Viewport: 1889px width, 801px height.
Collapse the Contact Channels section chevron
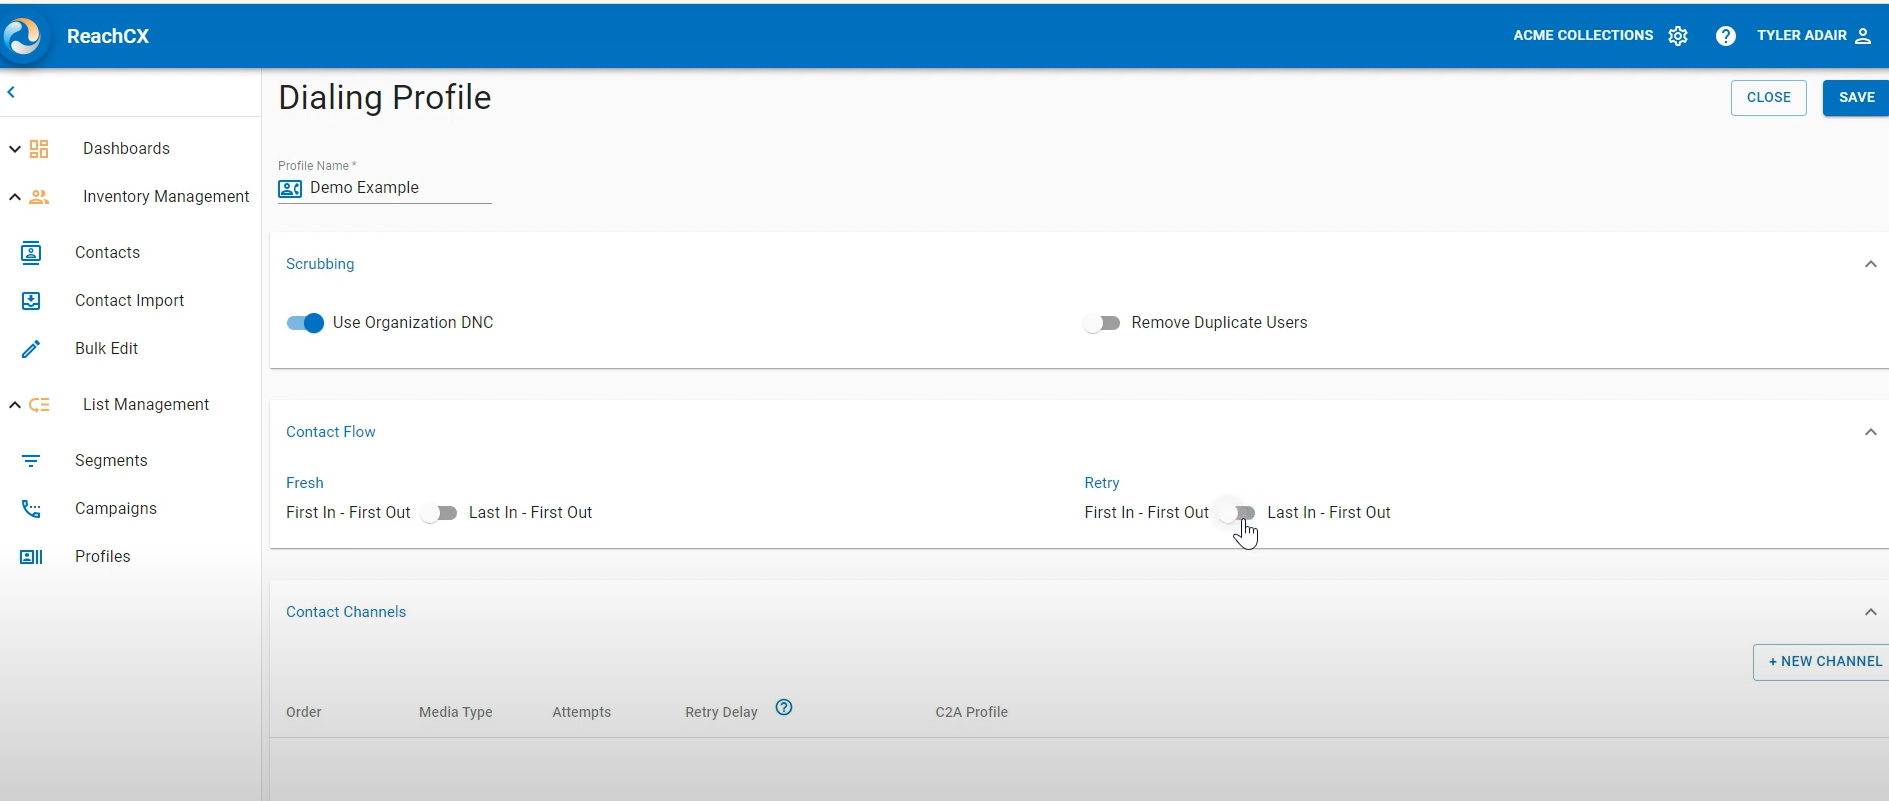click(1870, 612)
